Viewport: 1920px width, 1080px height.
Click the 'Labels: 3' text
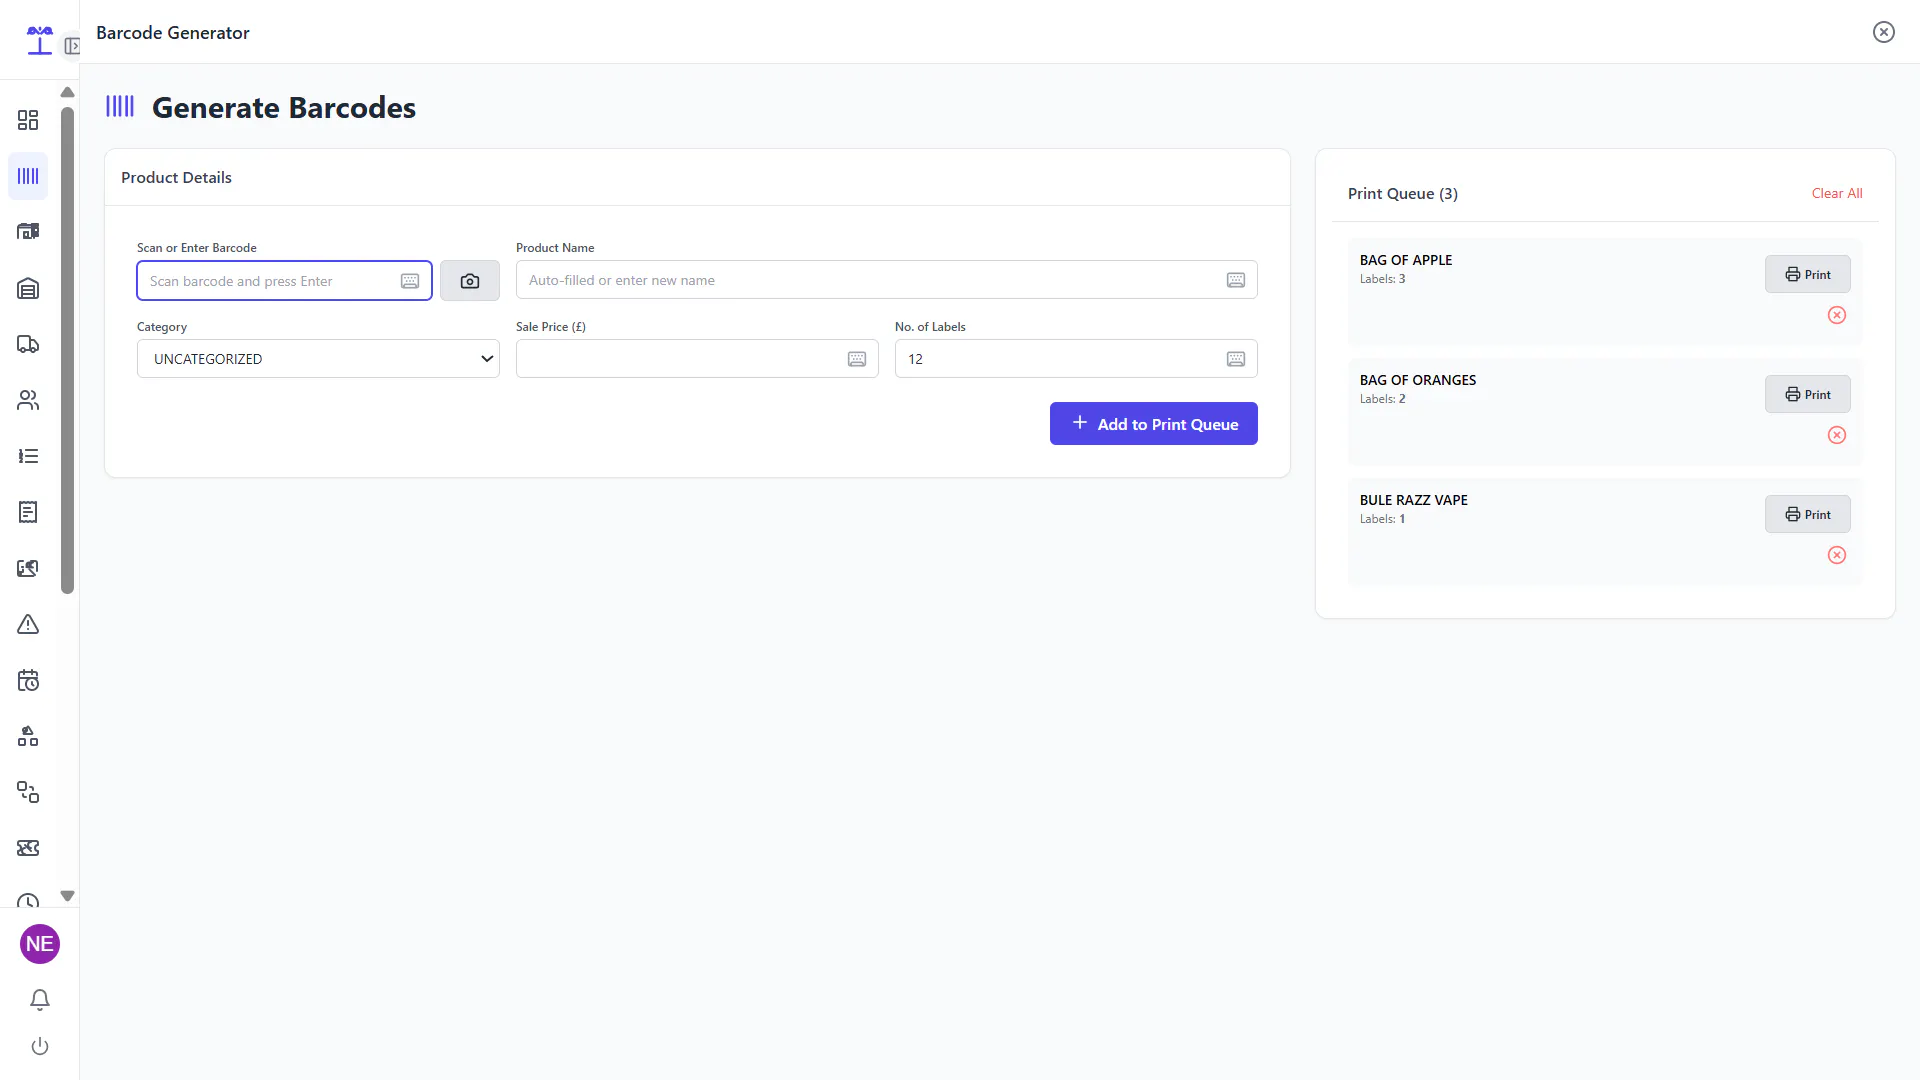[x=1382, y=279]
